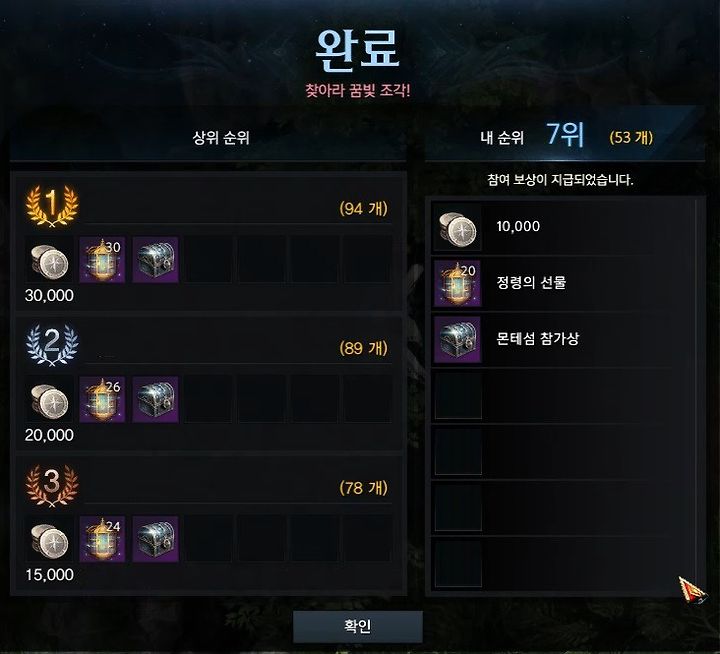This screenshot has width=720, height=654.
Task: Click the bronze third place laurel badge
Action: click(52, 485)
